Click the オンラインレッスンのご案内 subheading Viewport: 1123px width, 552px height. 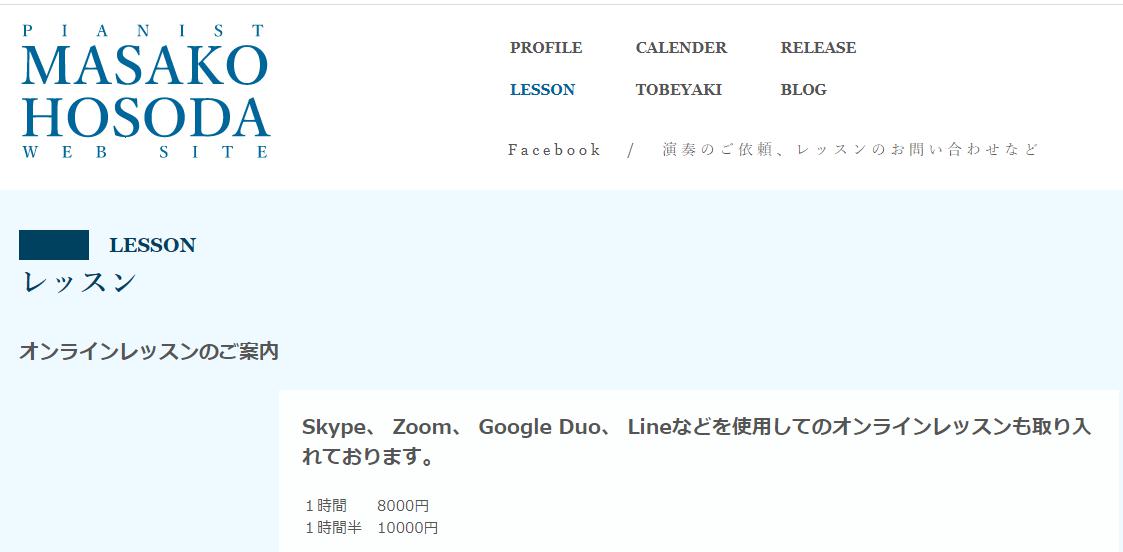point(148,352)
